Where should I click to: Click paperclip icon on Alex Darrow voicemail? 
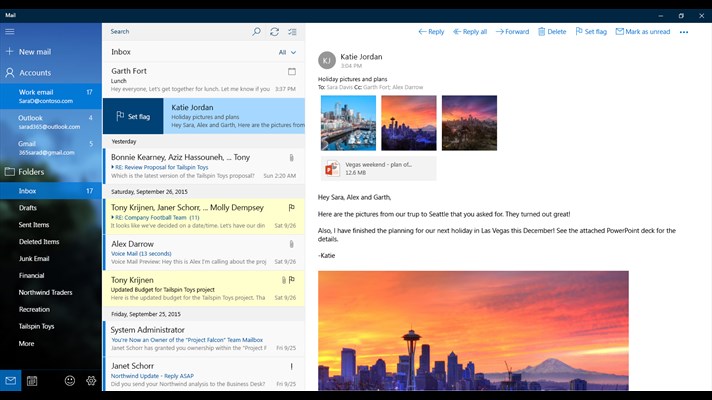click(x=292, y=244)
